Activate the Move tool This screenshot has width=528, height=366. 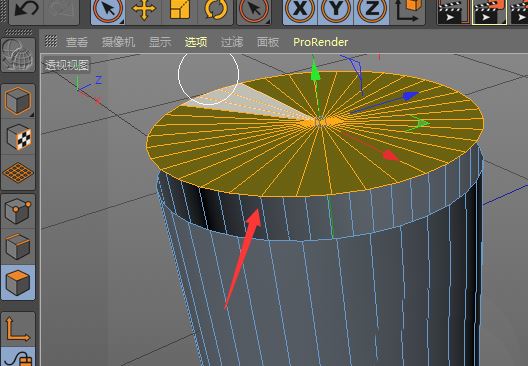144,10
